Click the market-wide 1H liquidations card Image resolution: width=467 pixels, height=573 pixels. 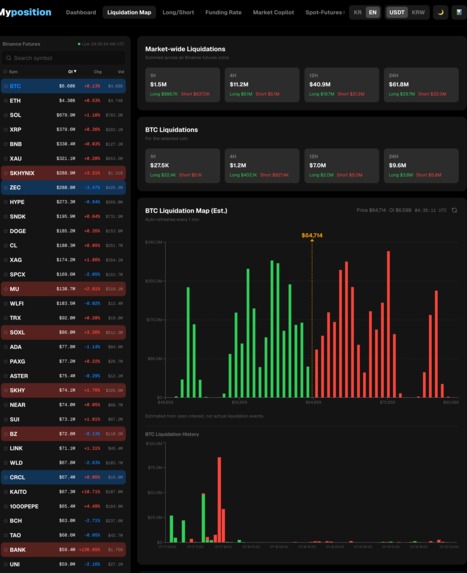click(x=182, y=85)
